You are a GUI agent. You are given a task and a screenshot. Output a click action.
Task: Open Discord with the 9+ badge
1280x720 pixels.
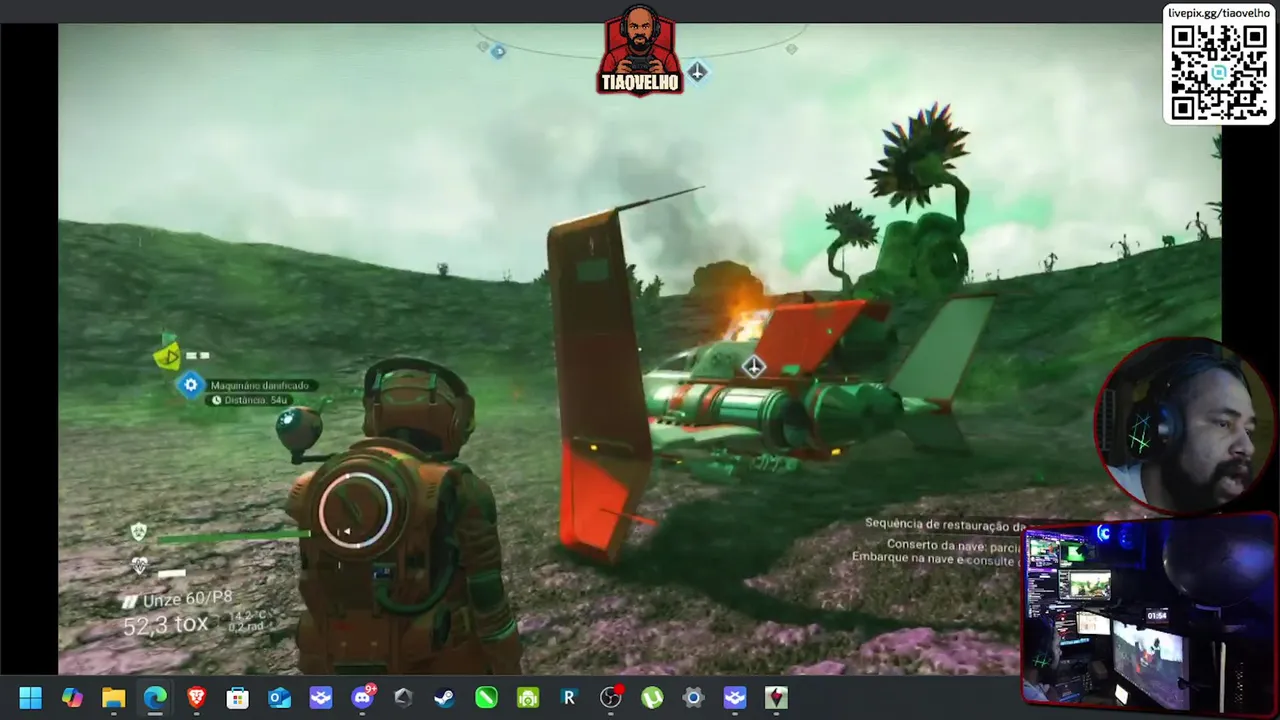(363, 697)
